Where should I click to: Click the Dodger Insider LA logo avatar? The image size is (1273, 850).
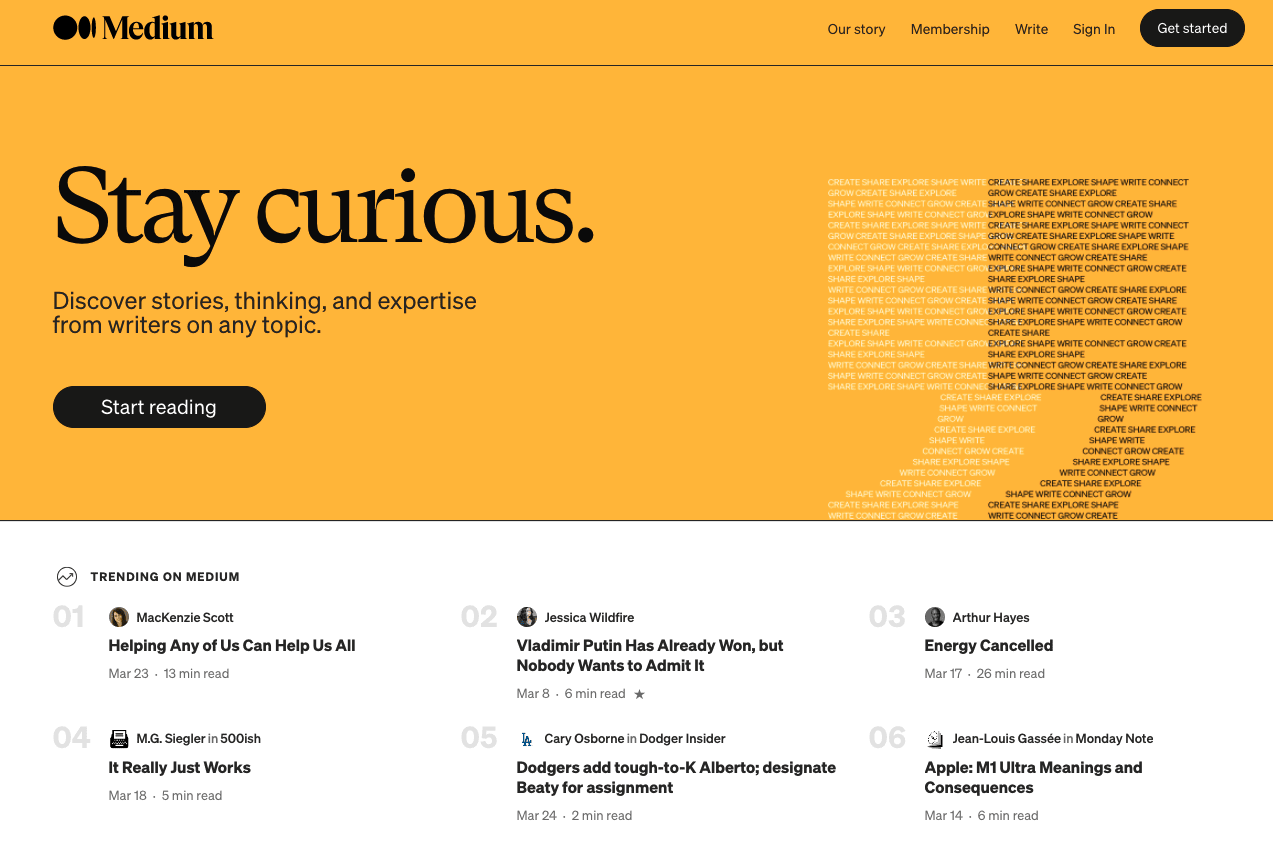pyautogui.click(x=527, y=739)
